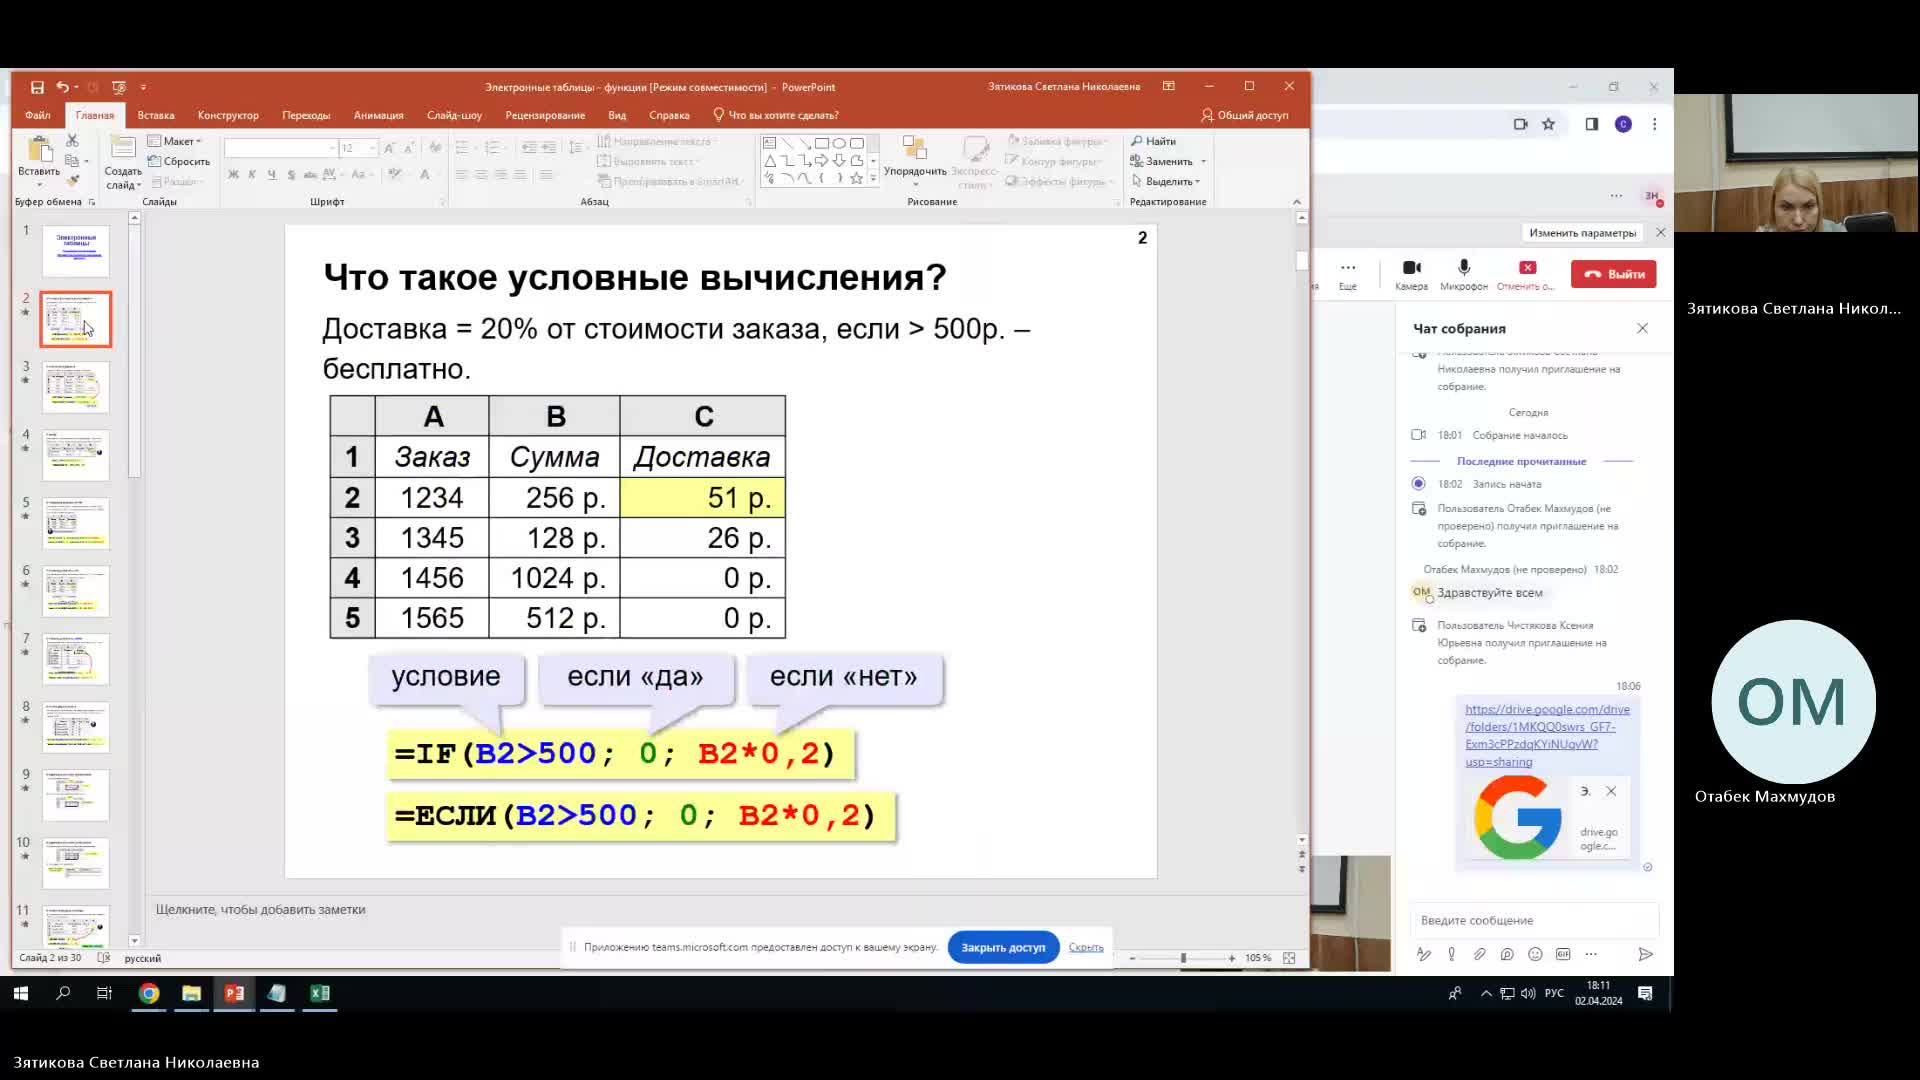1920x1080 pixels.
Task: Cut selection with the scissors icon
Action: coord(72,141)
